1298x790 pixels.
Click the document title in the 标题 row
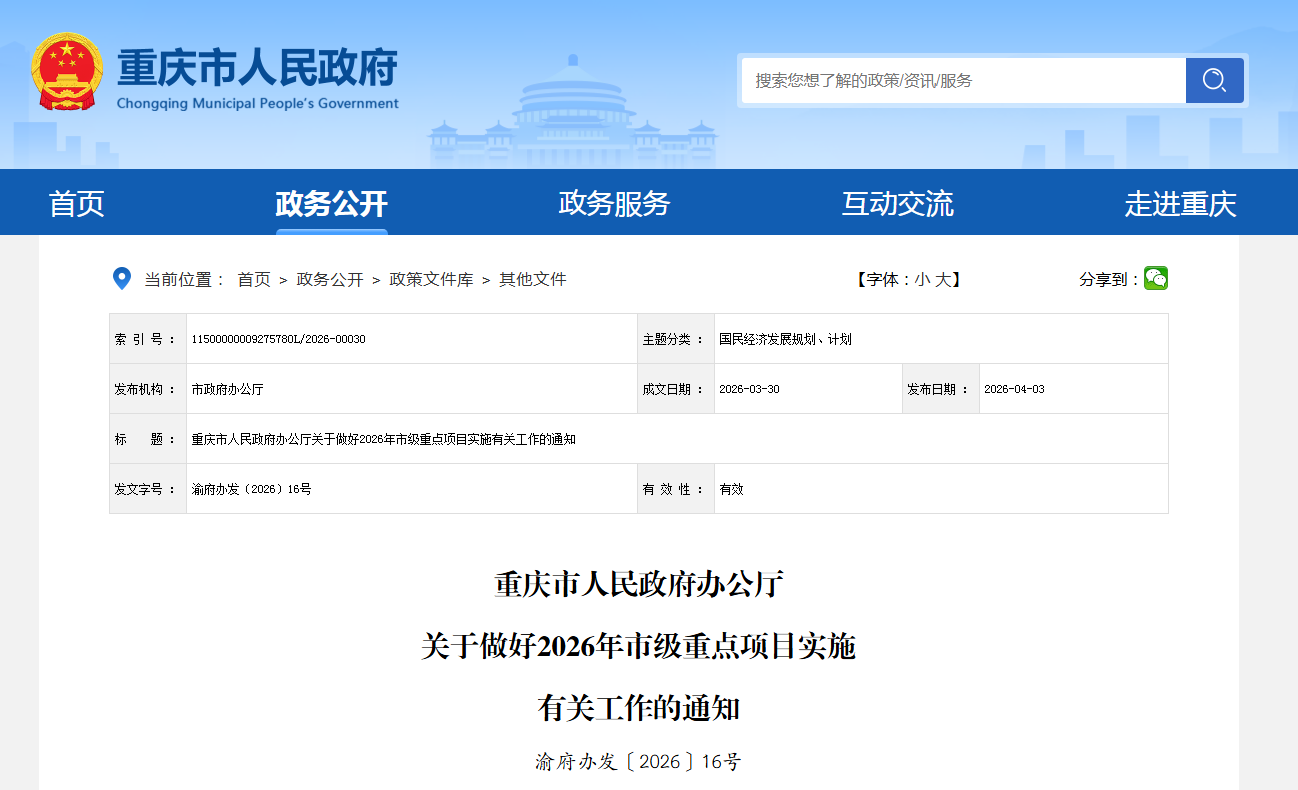(383, 439)
